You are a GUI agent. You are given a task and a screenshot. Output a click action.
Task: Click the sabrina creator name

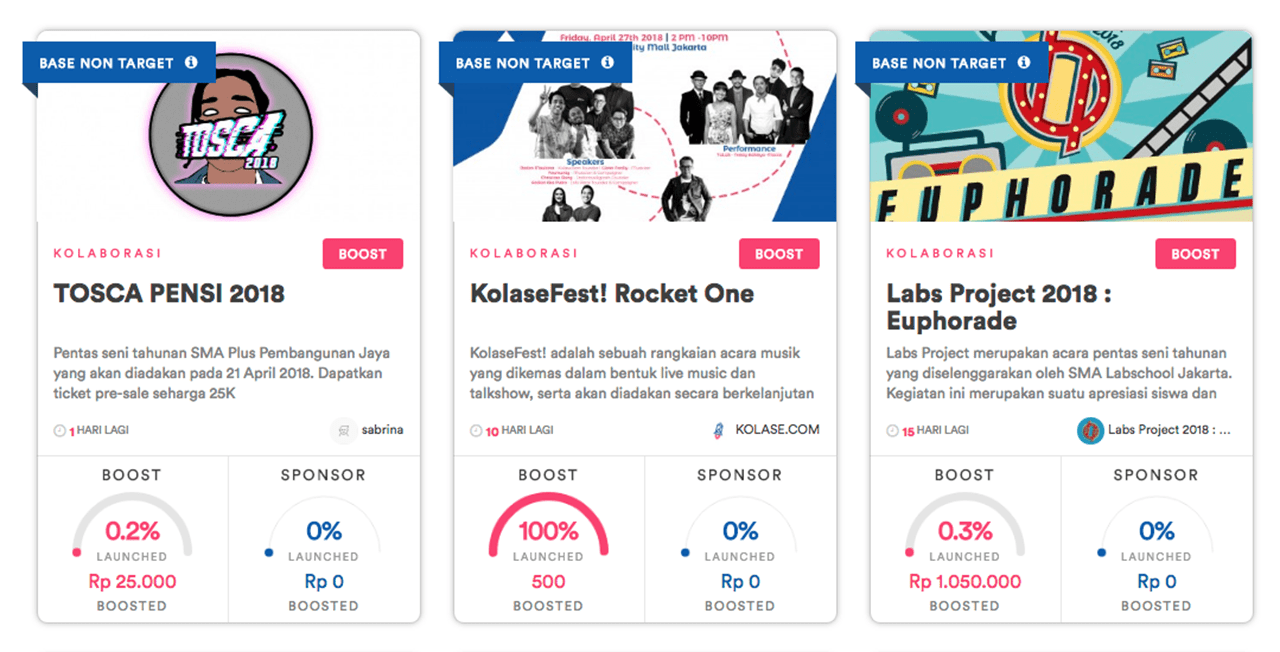pos(381,430)
